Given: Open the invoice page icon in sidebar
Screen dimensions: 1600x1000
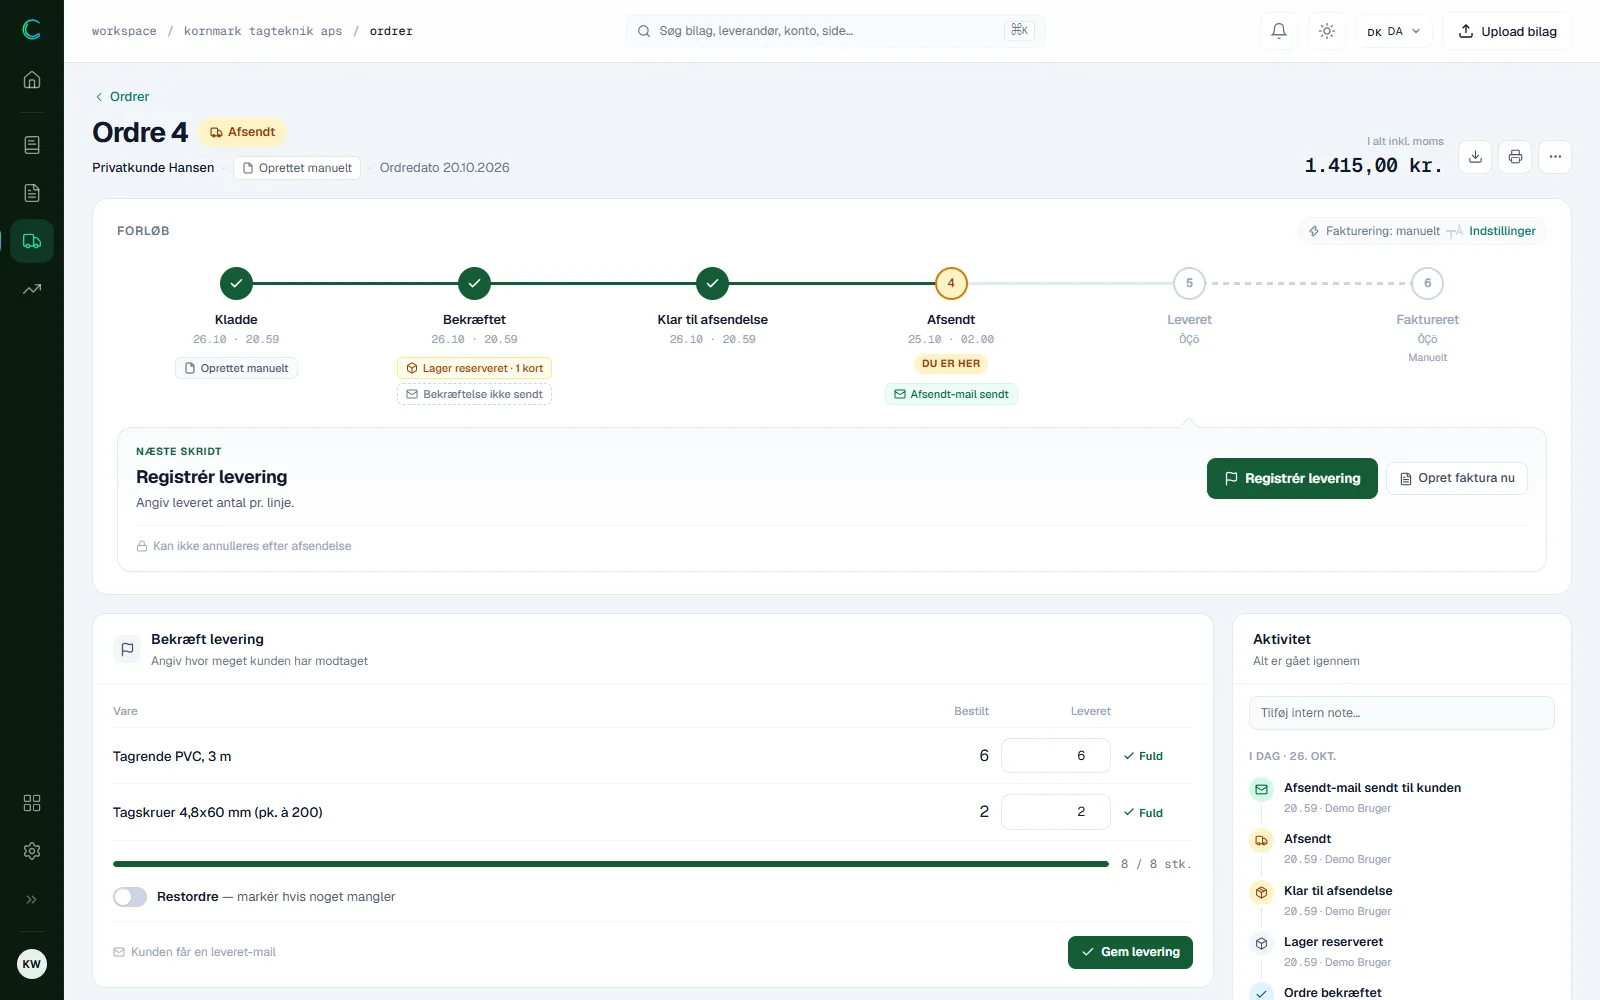Looking at the screenshot, I should (x=32, y=193).
